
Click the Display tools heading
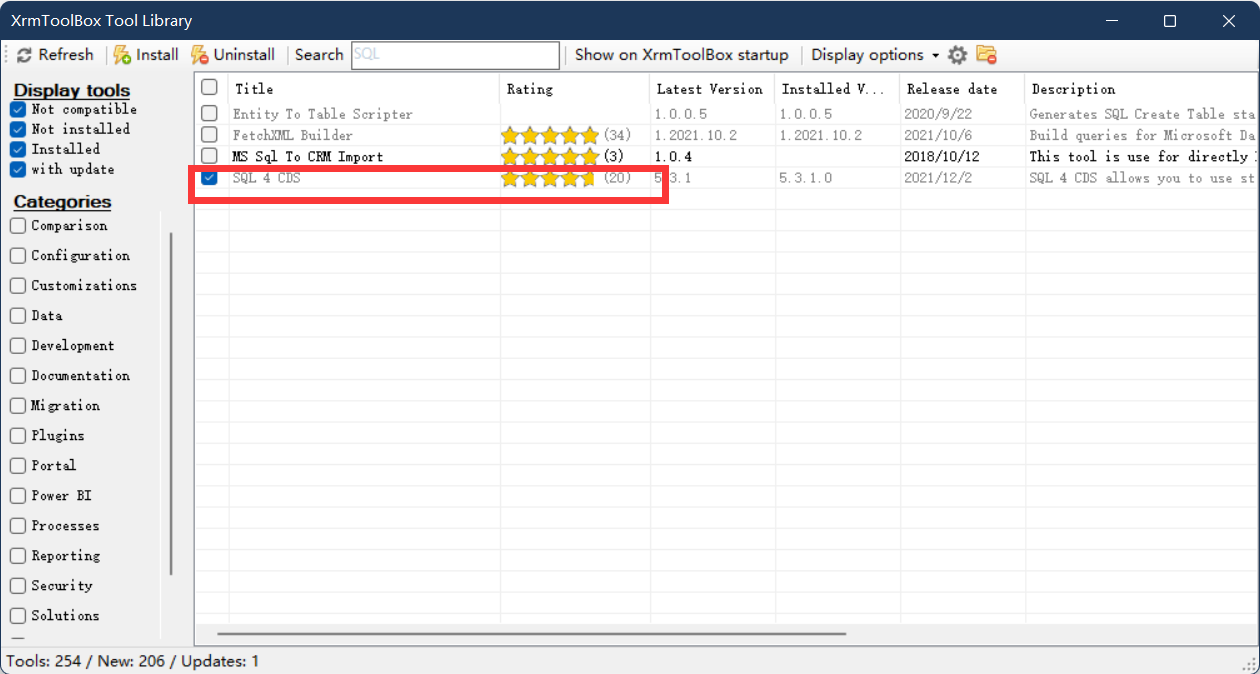72,90
